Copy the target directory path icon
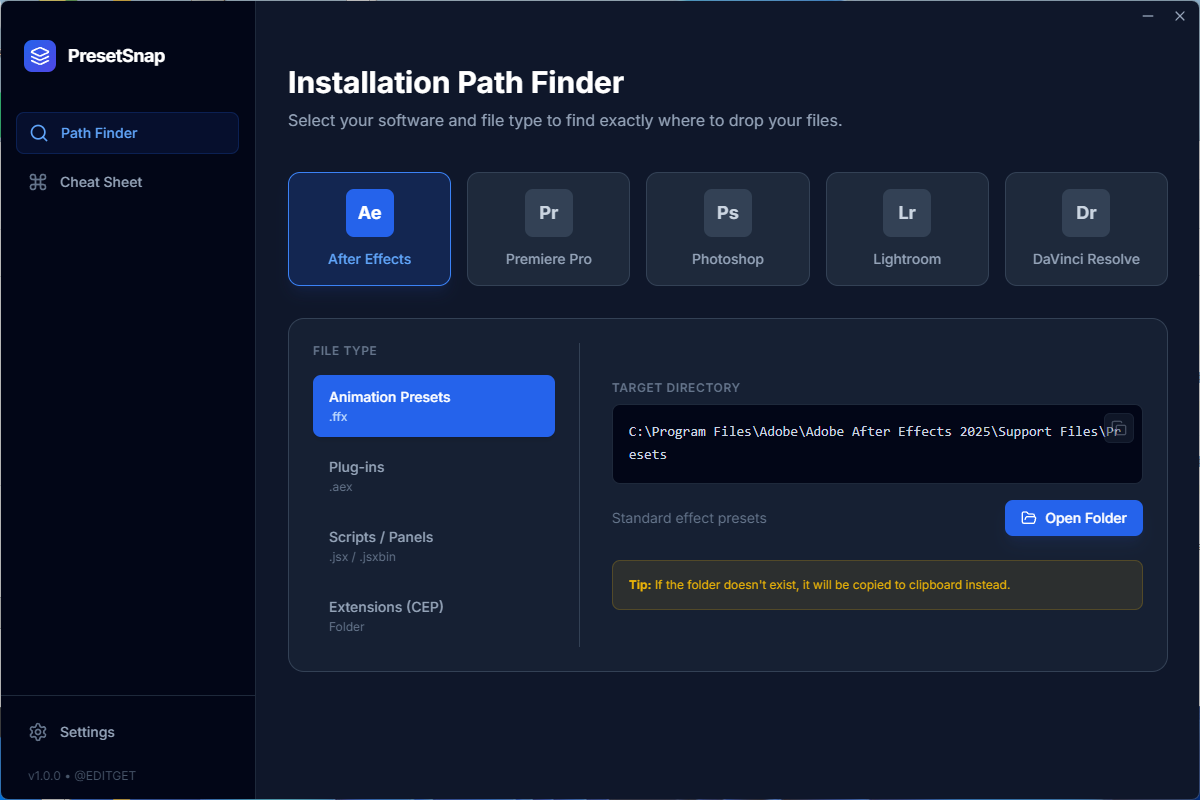 (x=1119, y=428)
